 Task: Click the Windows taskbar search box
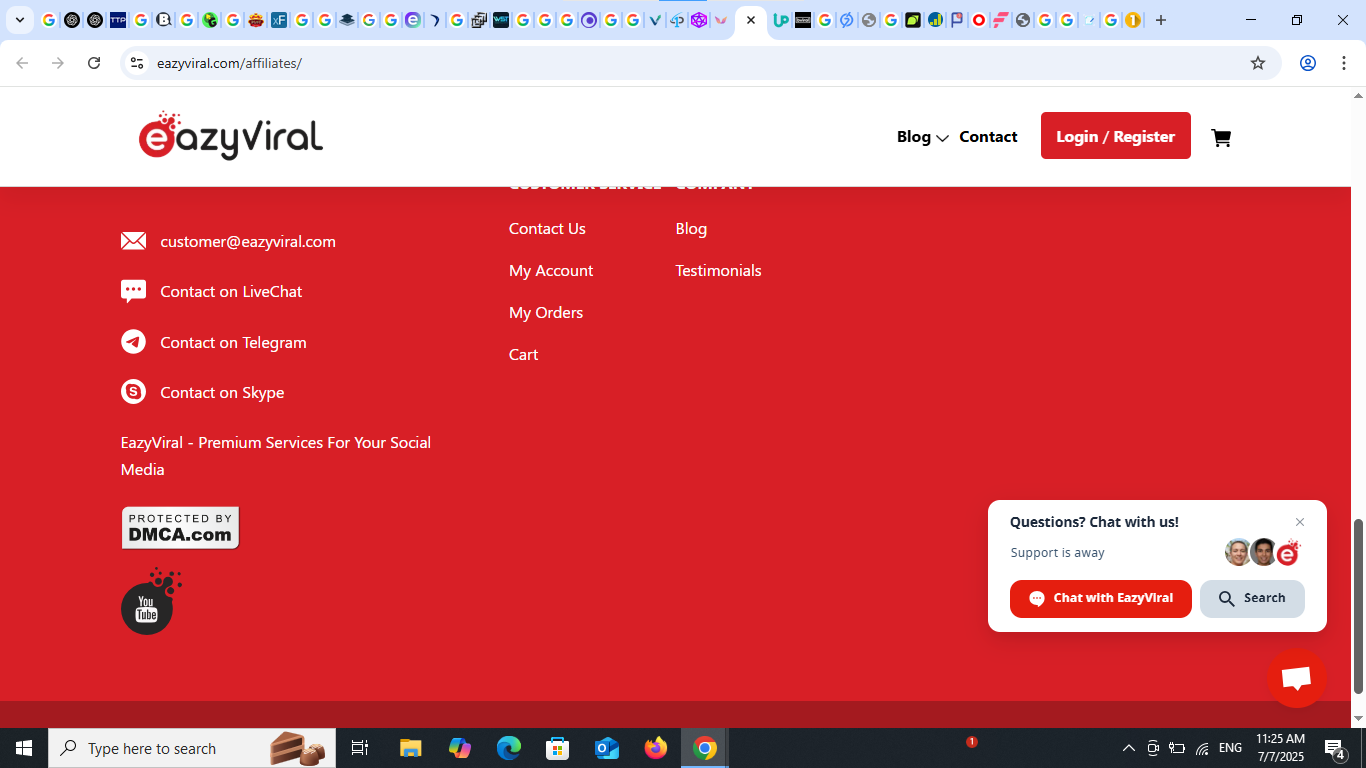(x=192, y=748)
